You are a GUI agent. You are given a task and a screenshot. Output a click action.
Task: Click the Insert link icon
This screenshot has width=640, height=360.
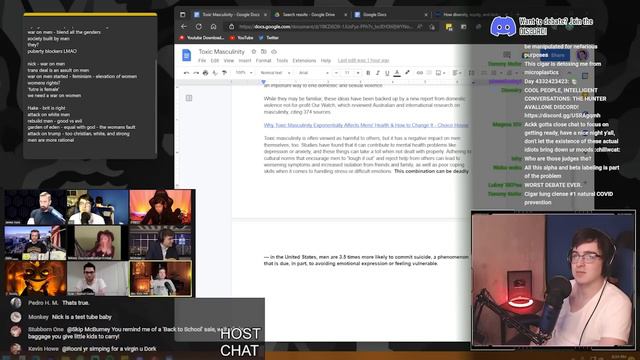[420, 73]
